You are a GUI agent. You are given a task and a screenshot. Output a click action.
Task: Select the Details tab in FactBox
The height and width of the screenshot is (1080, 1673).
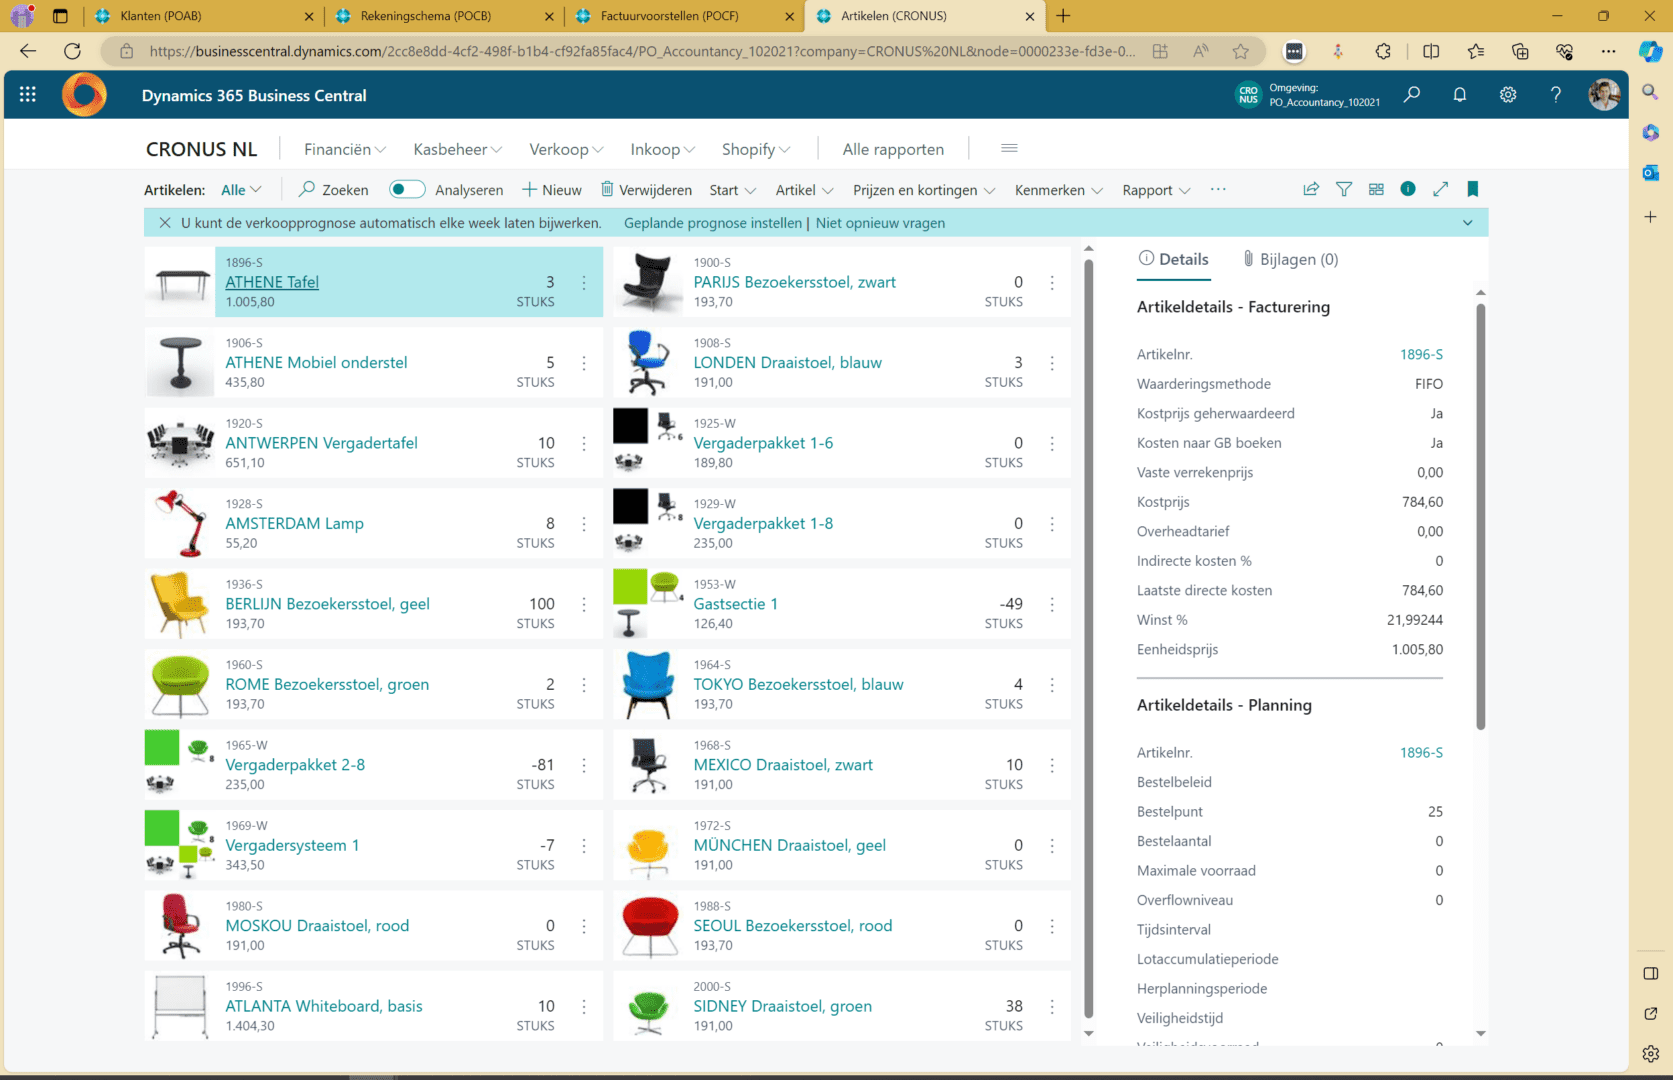1174,259
